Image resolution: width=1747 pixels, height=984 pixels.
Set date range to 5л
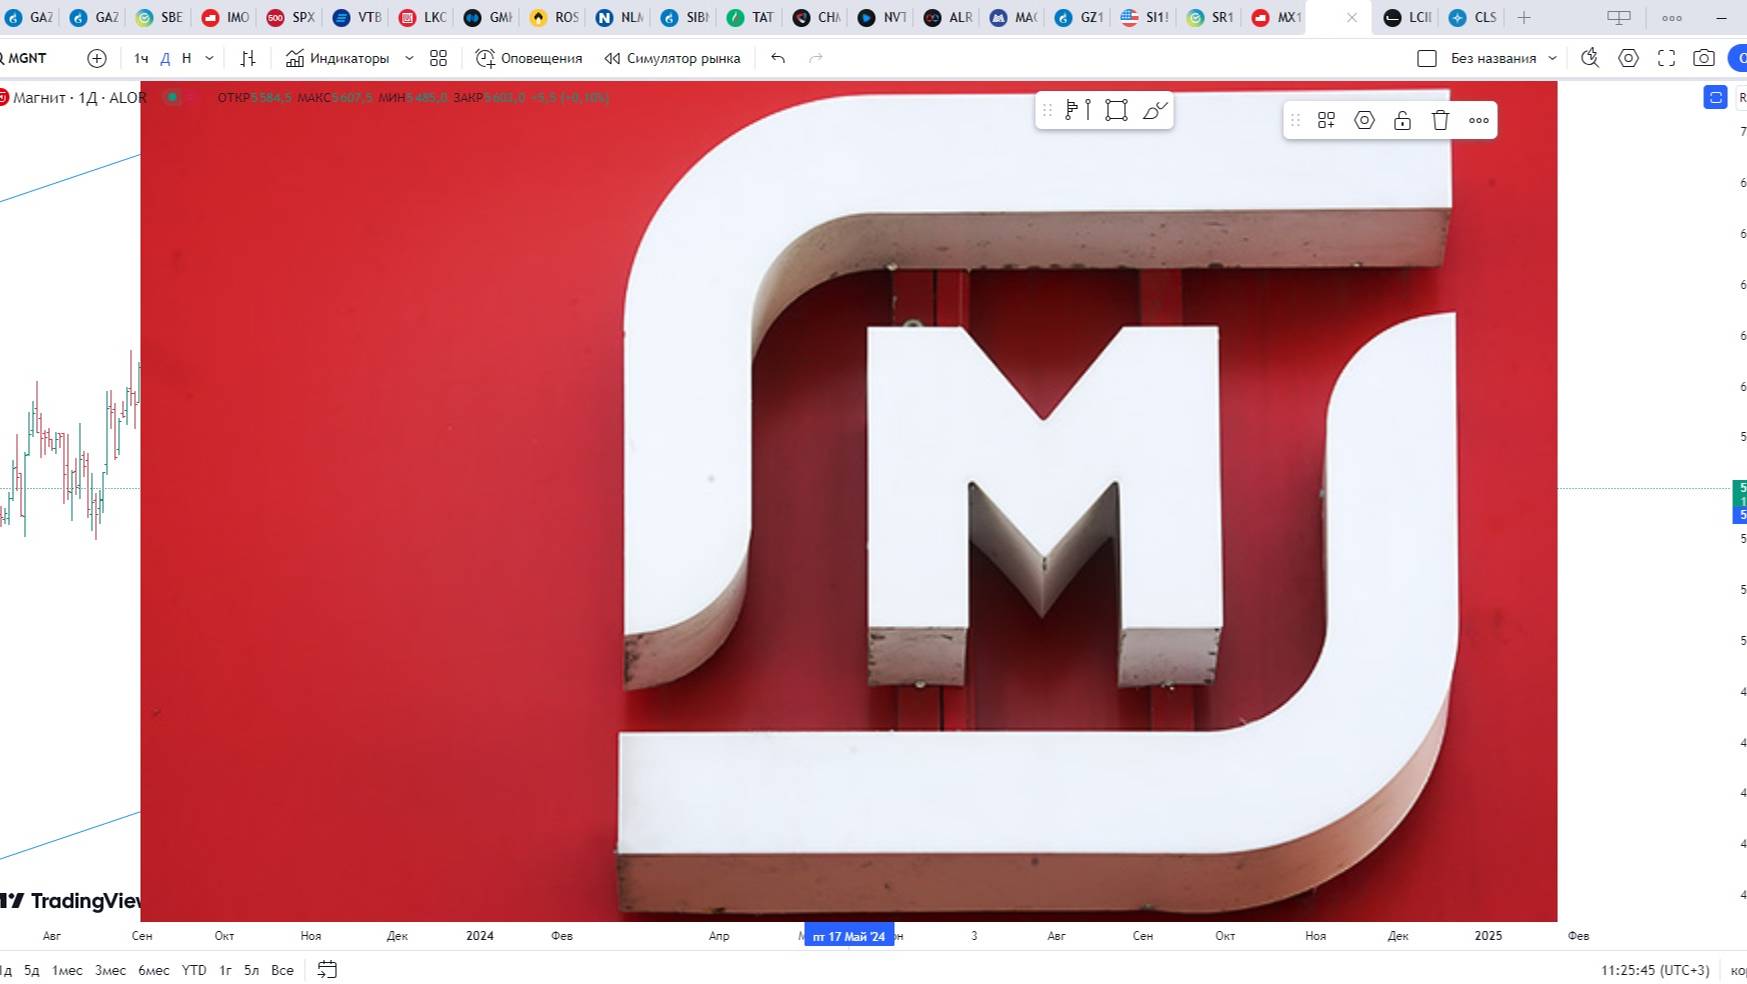pos(251,970)
